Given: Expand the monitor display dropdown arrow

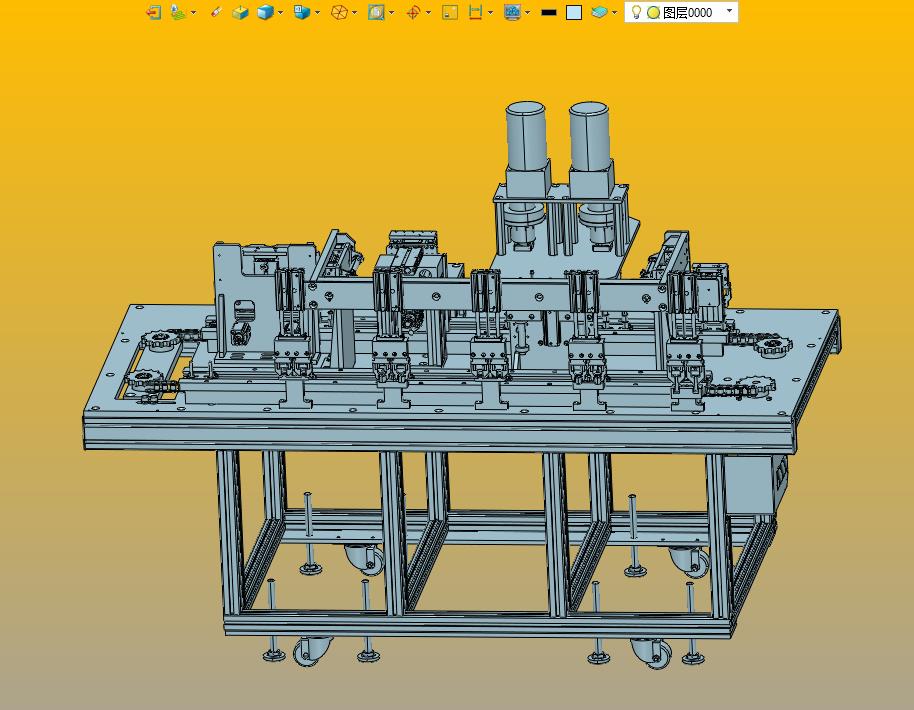Looking at the screenshot, I should (528, 12).
